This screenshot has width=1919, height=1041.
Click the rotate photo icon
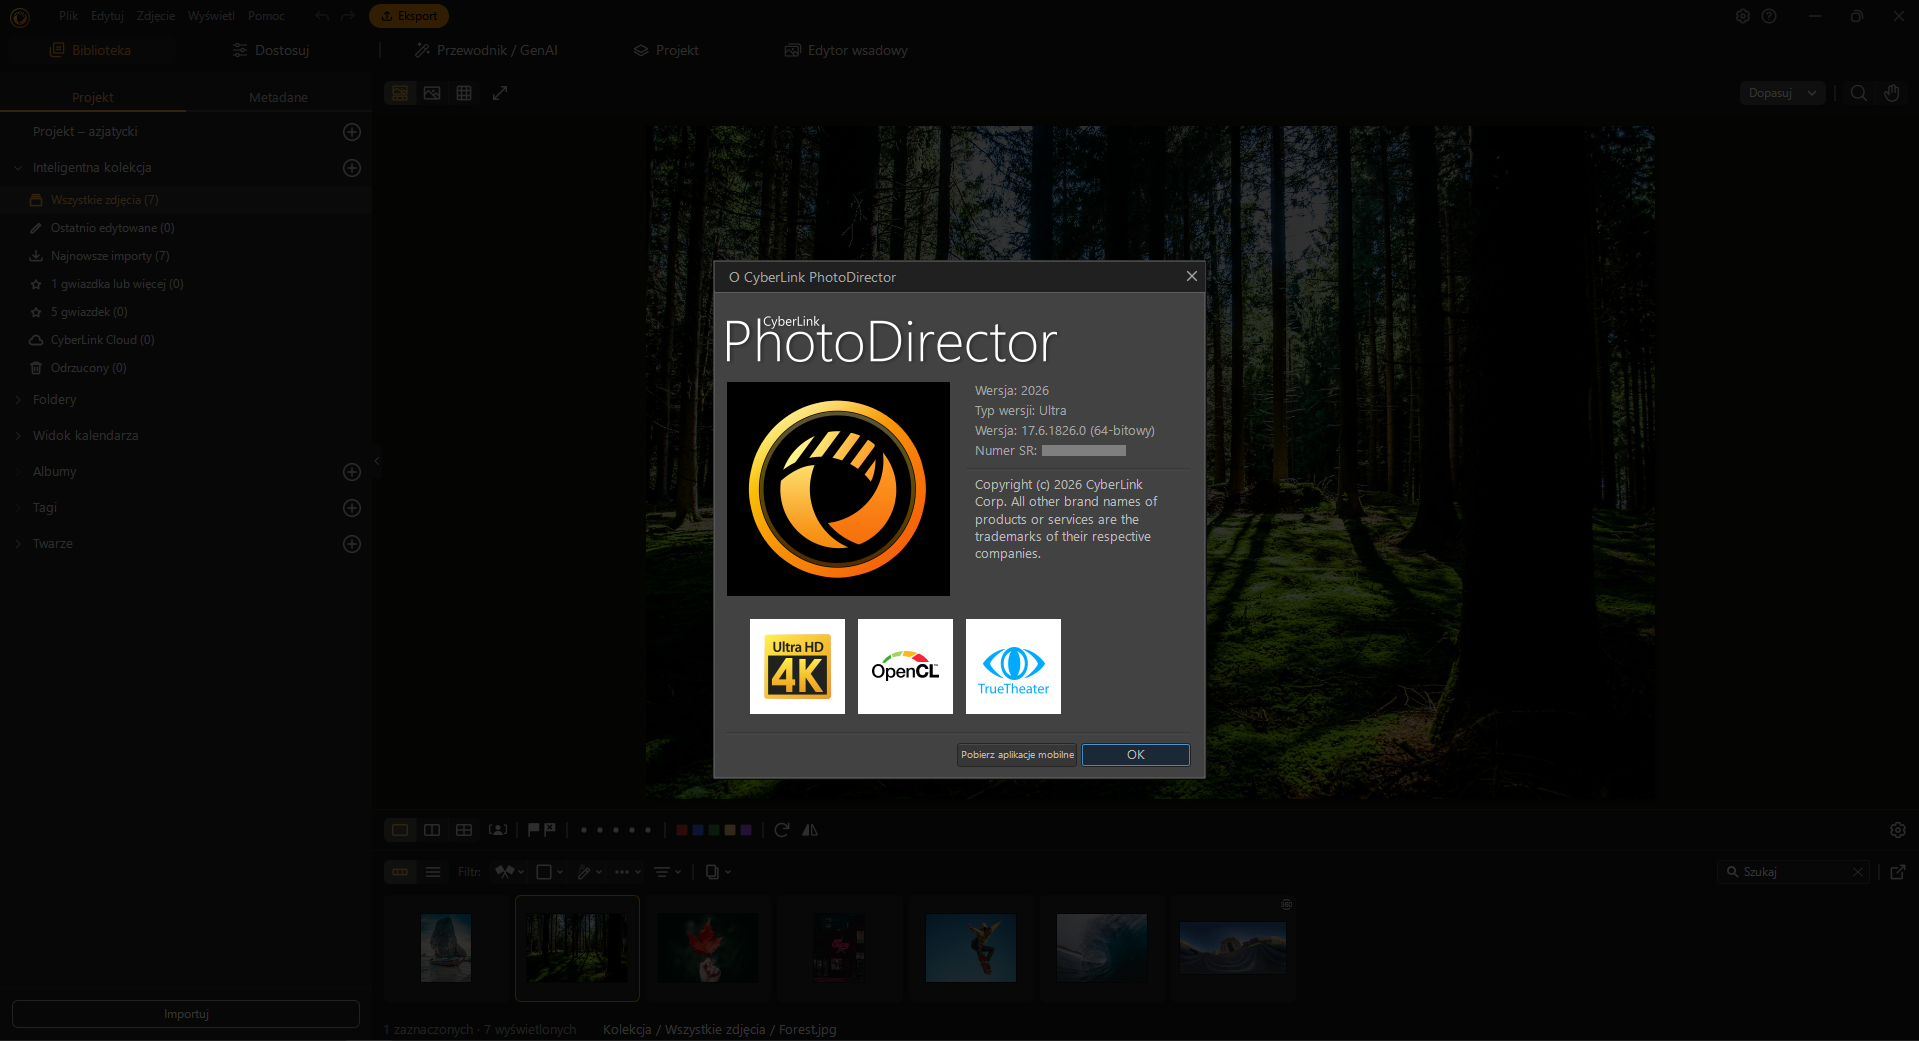(x=782, y=830)
